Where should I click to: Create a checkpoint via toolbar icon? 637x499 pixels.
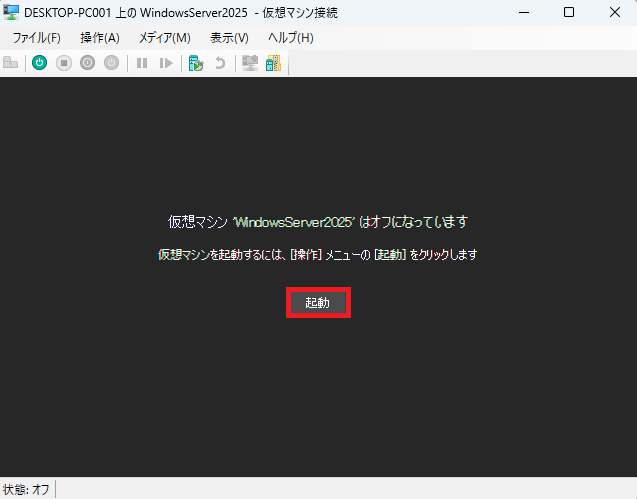coord(196,63)
